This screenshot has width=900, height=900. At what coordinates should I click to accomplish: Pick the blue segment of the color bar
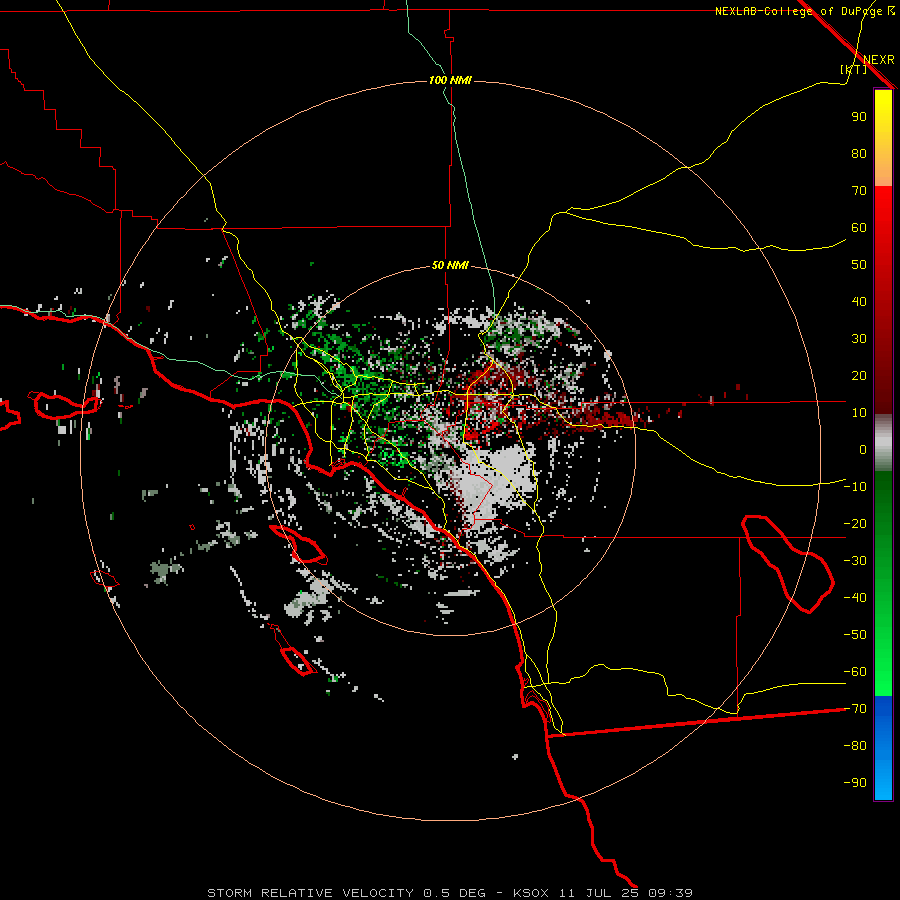coord(883,748)
